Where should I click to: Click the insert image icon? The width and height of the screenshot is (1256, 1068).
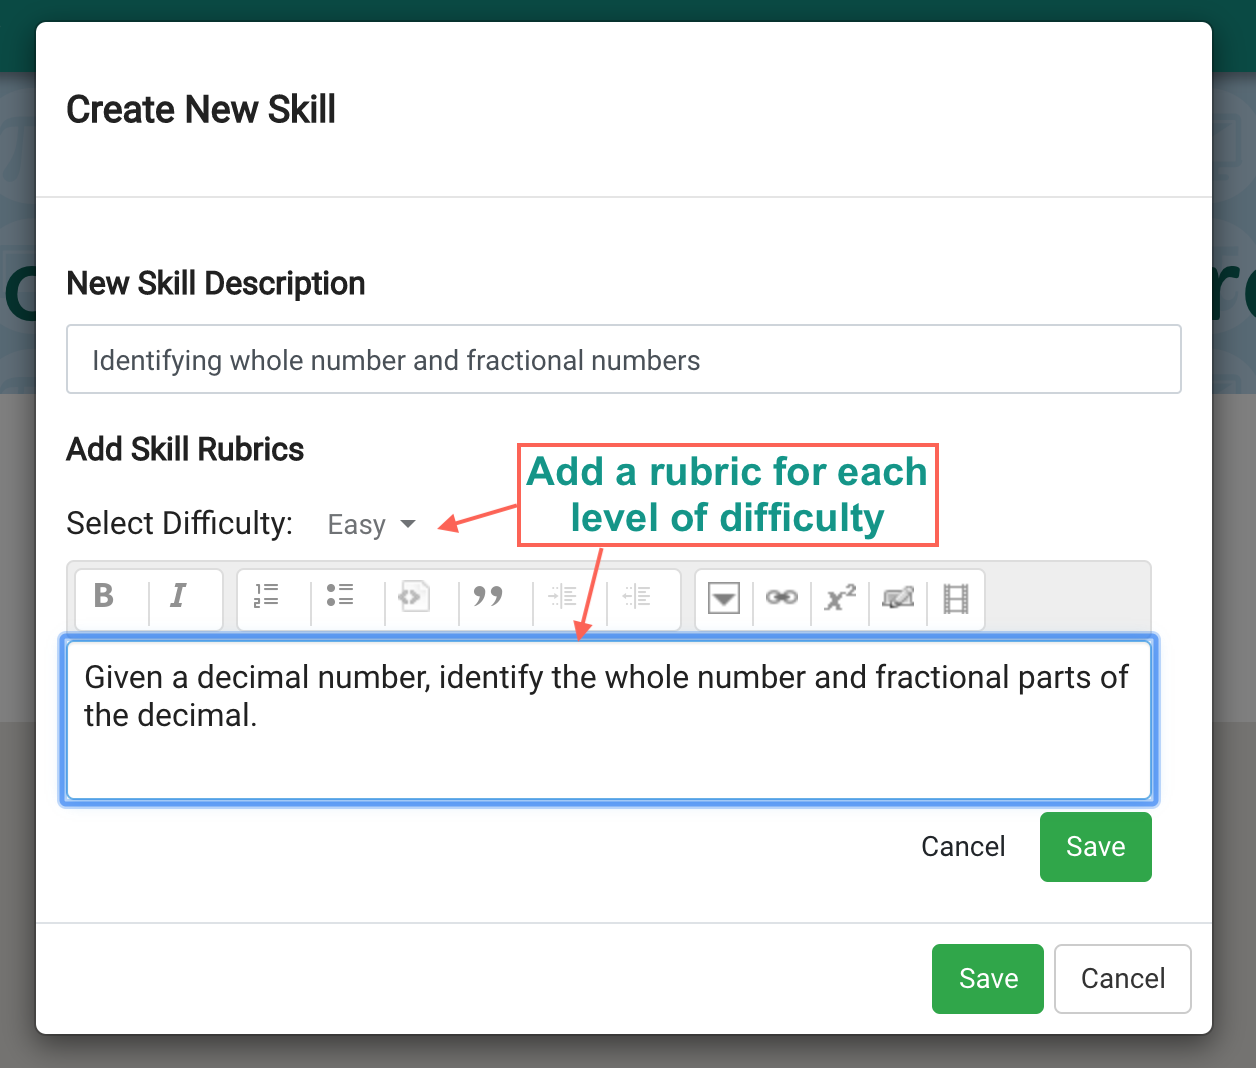tap(898, 599)
